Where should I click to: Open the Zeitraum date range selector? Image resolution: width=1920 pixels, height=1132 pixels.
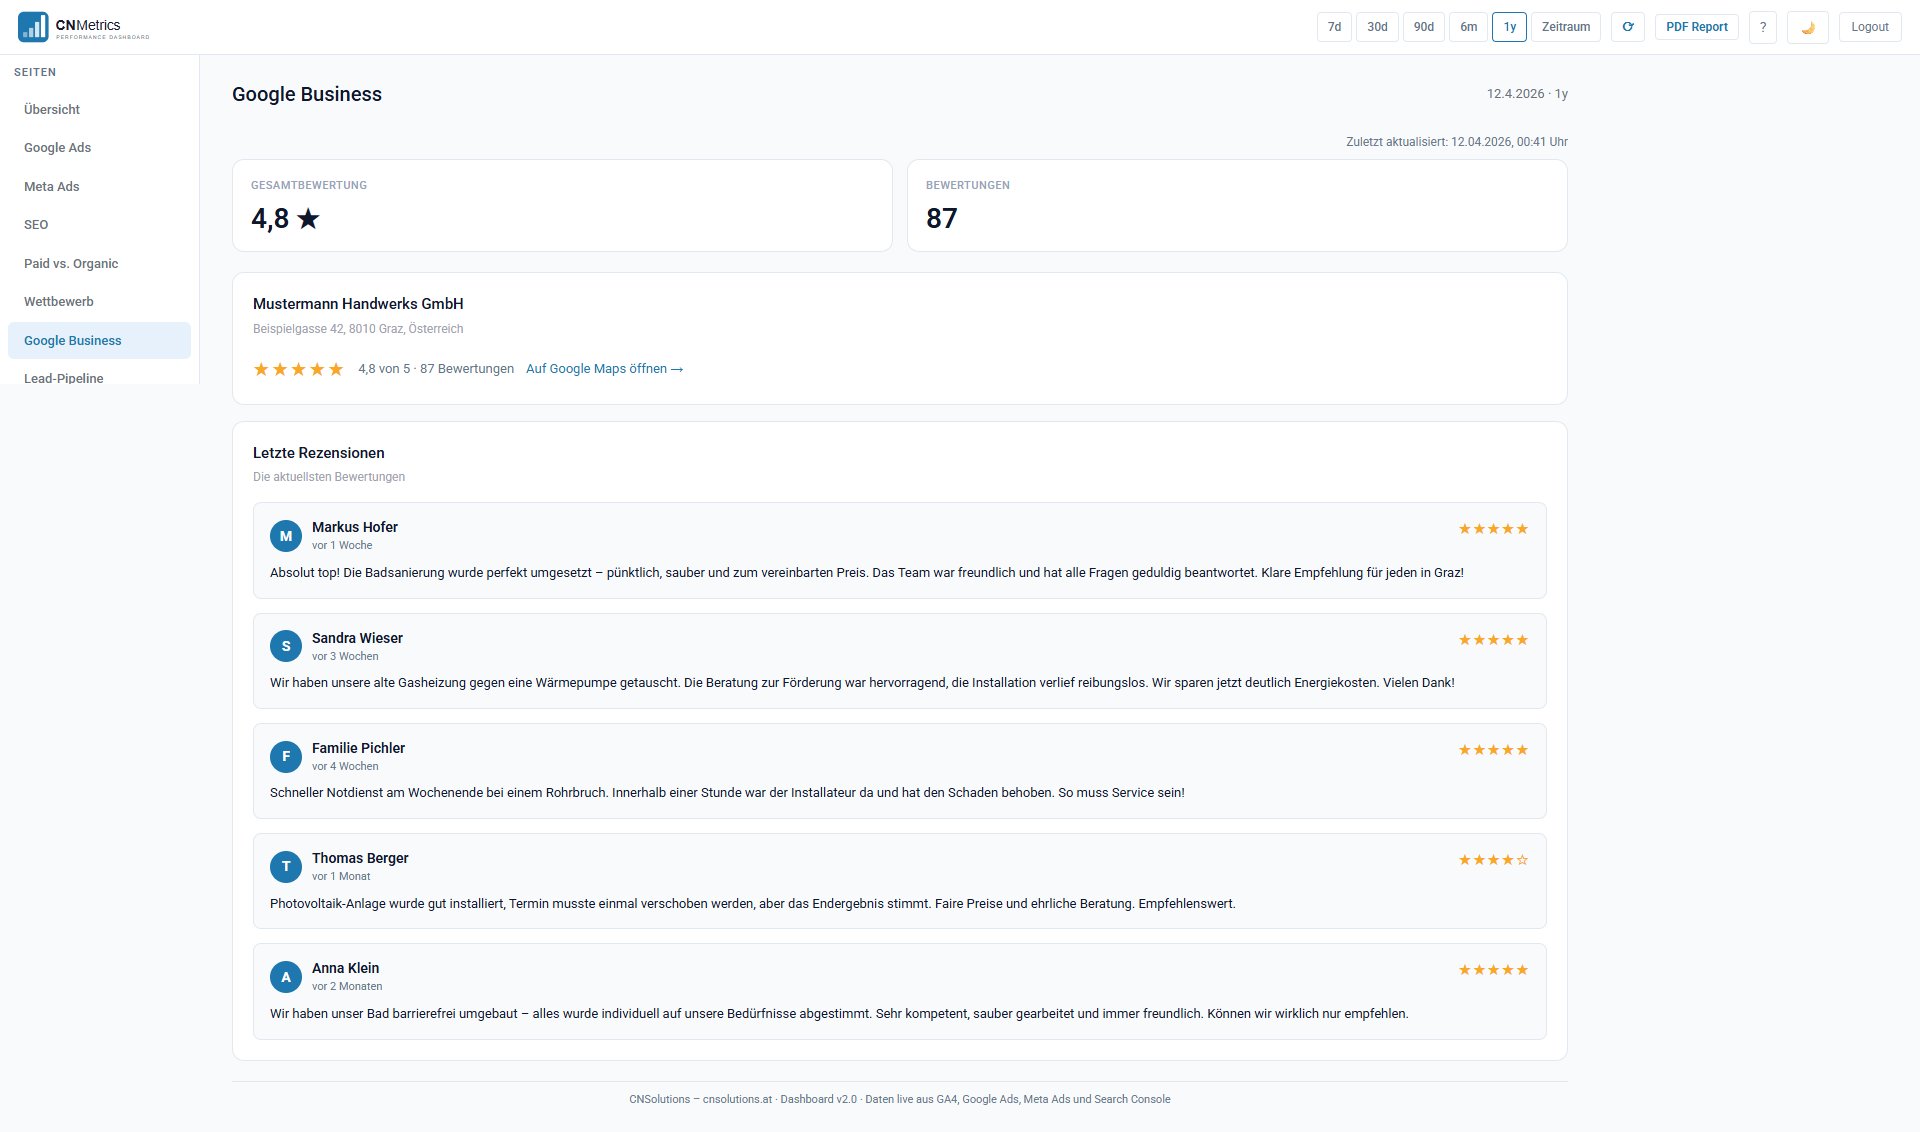pyautogui.click(x=1564, y=27)
